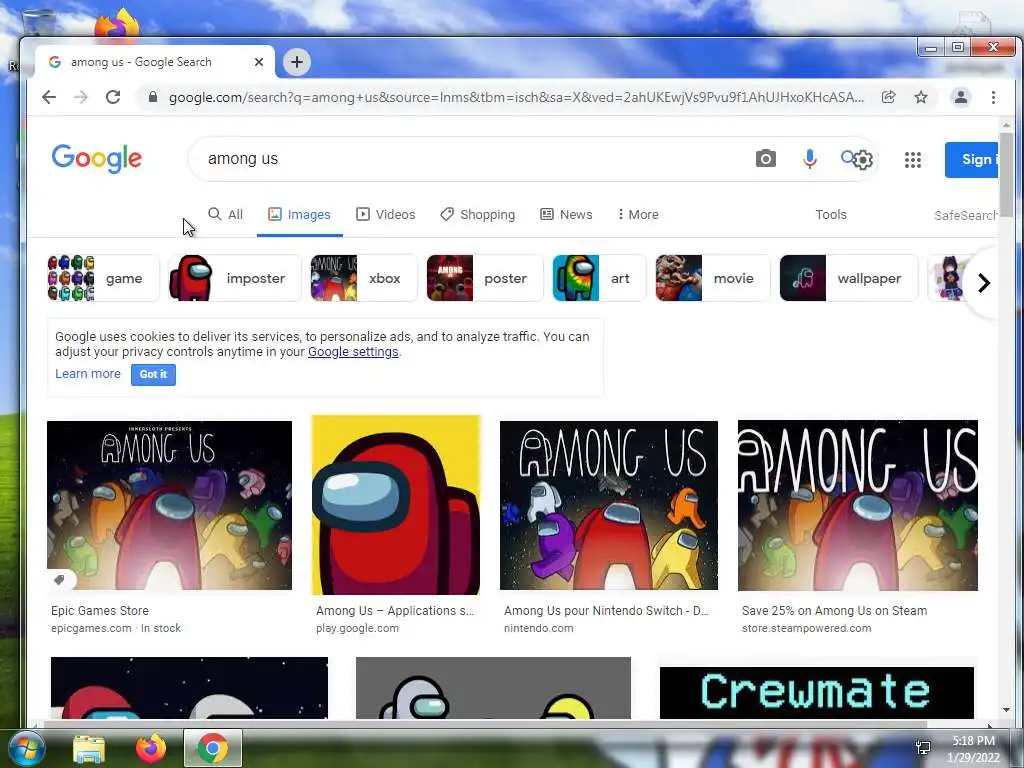Click store.steampowered.com source text
This screenshot has width=1024, height=768.
(x=807, y=628)
